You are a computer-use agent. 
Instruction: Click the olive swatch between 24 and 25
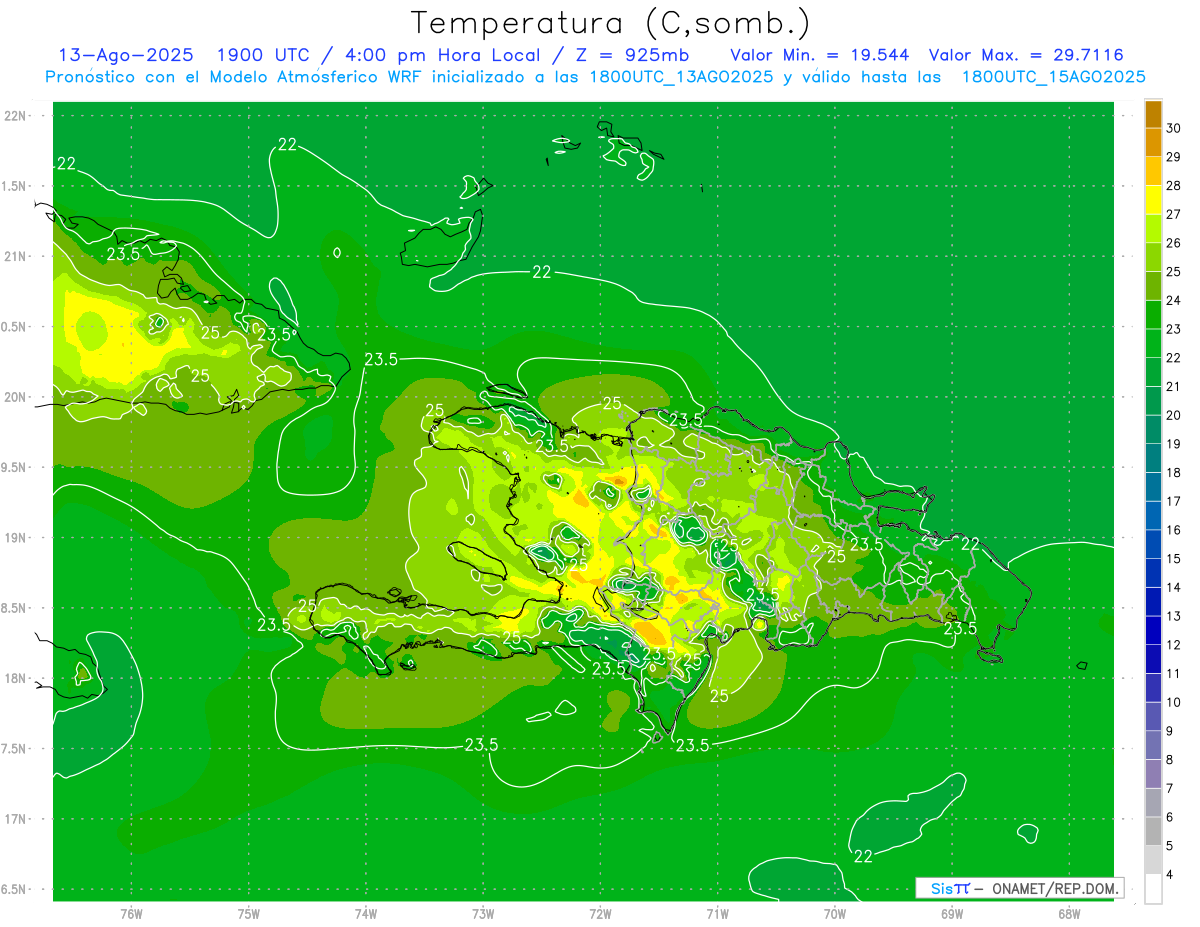(x=1153, y=286)
